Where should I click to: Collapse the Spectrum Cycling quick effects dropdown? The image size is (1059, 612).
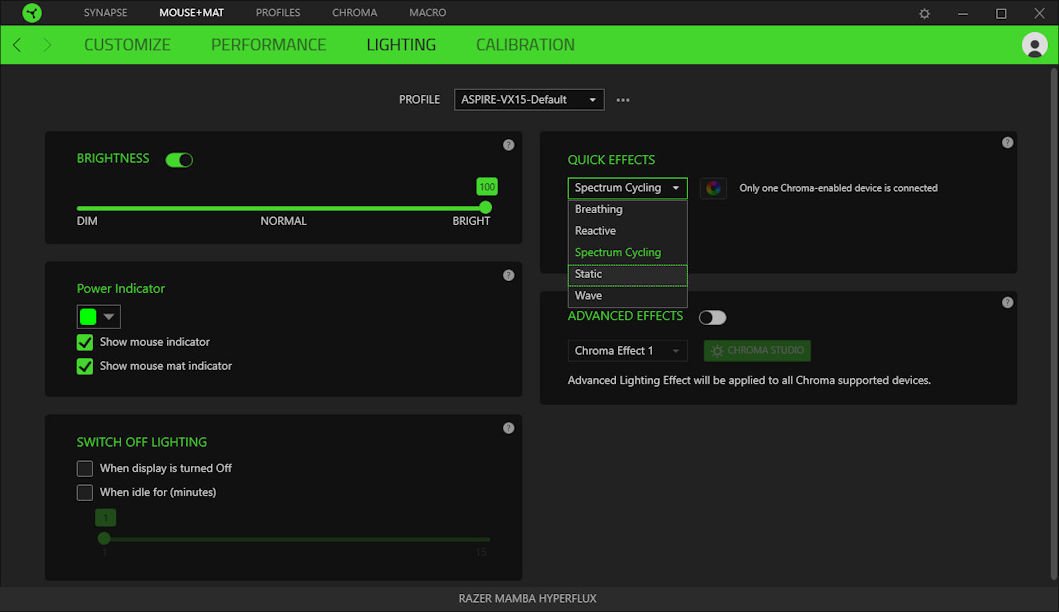pyautogui.click(x=627, y=188)
